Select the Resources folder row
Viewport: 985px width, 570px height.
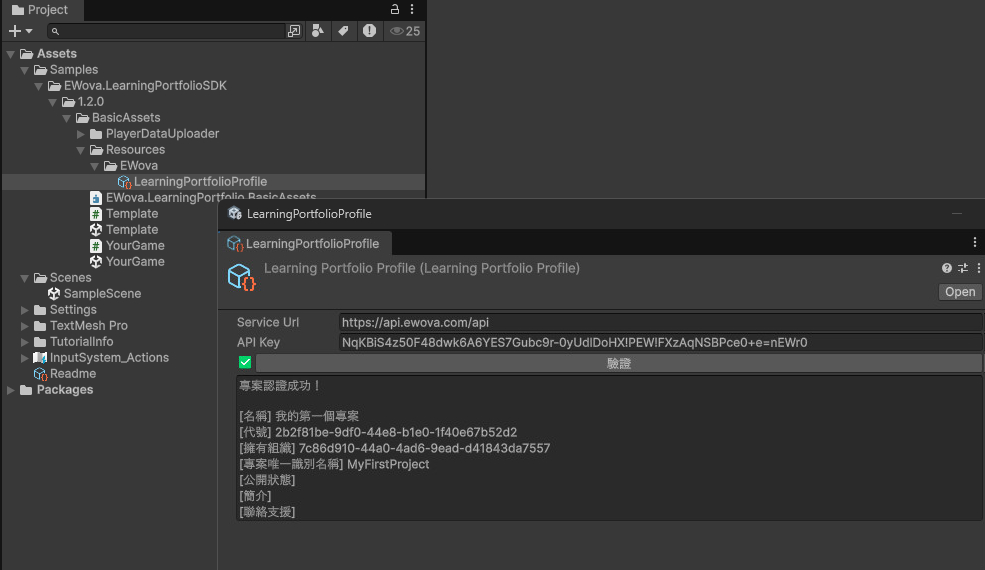(x=214, y=150)
